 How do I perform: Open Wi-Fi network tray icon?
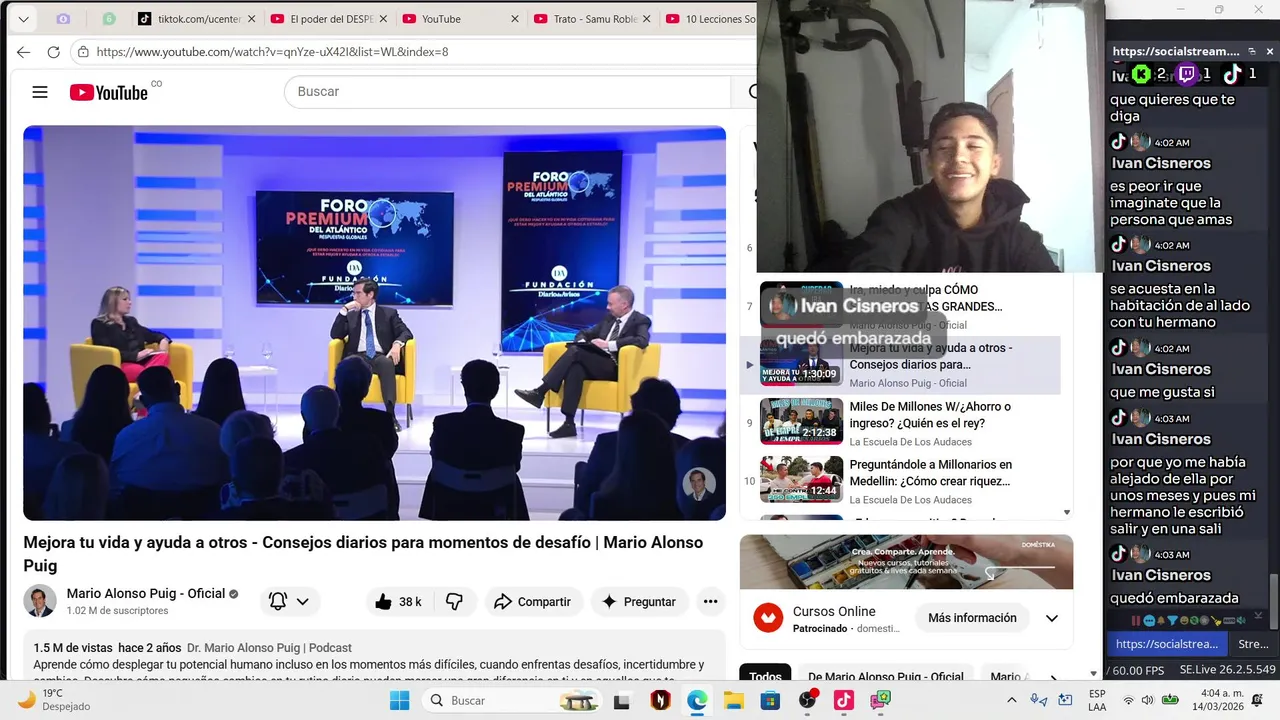click(1128, 700)
